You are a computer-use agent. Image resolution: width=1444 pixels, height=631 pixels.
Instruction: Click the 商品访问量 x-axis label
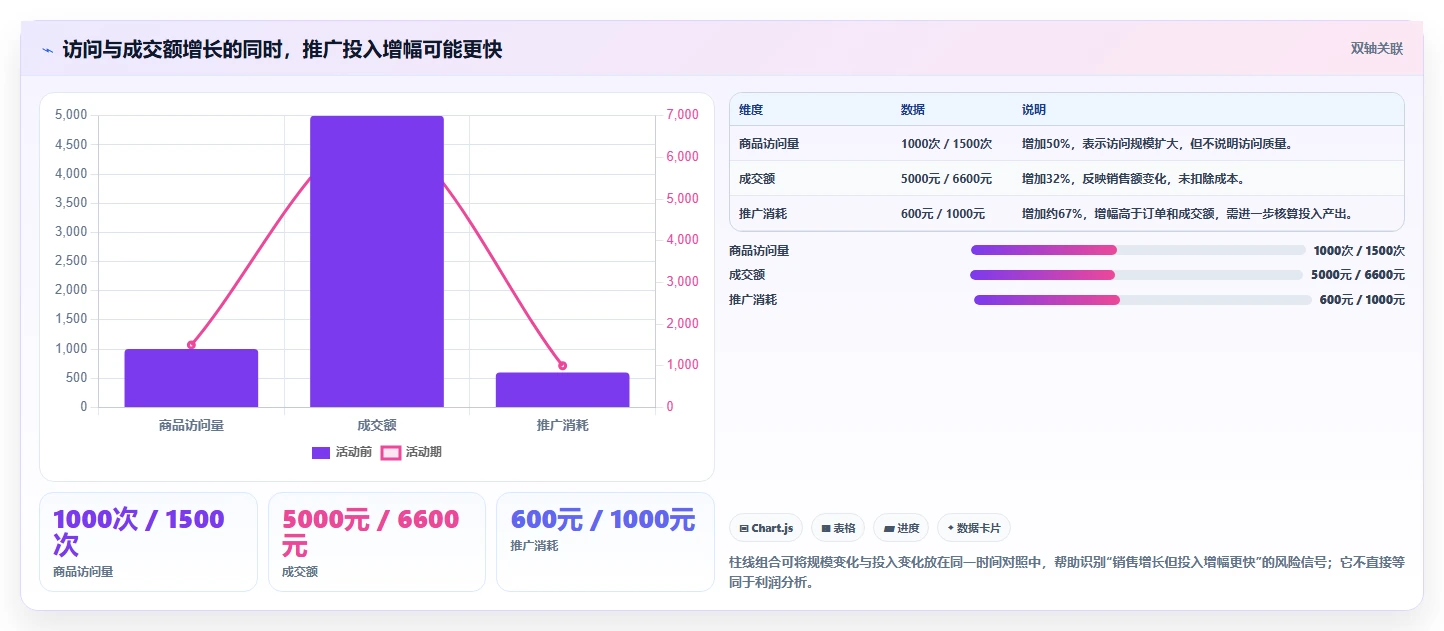tap(191, 425)
